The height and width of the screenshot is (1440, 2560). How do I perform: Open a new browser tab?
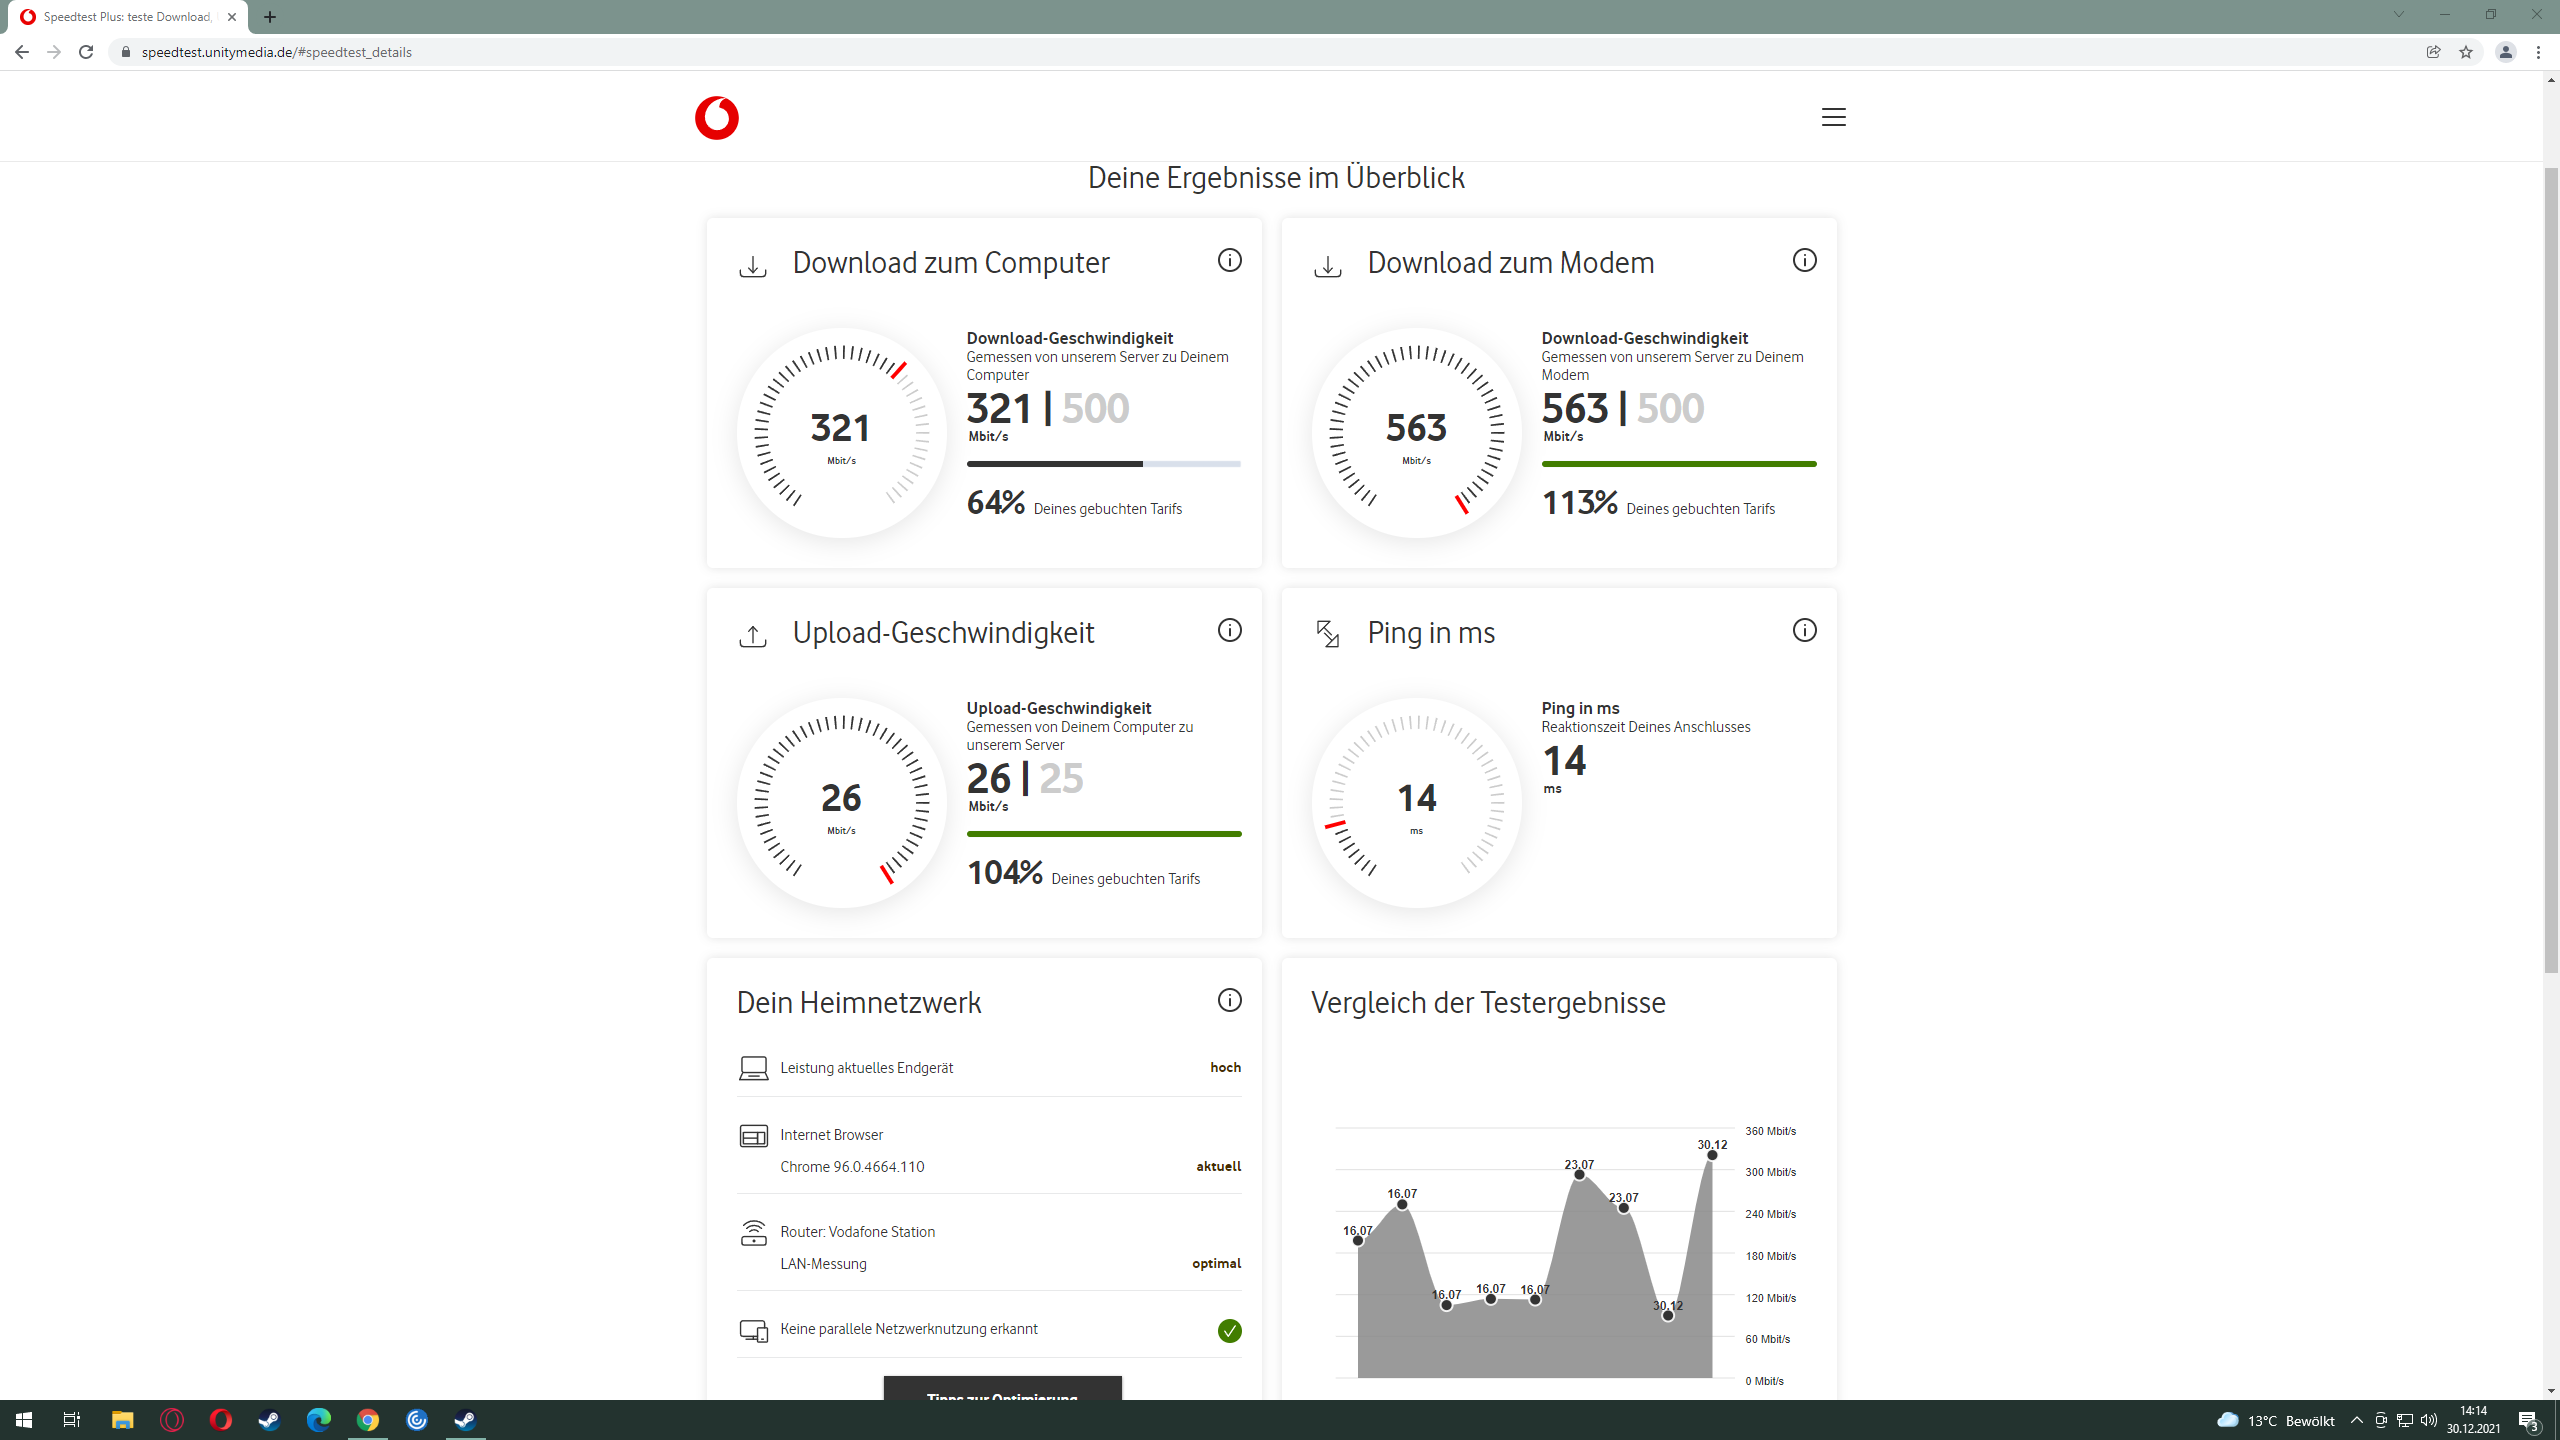270,17
